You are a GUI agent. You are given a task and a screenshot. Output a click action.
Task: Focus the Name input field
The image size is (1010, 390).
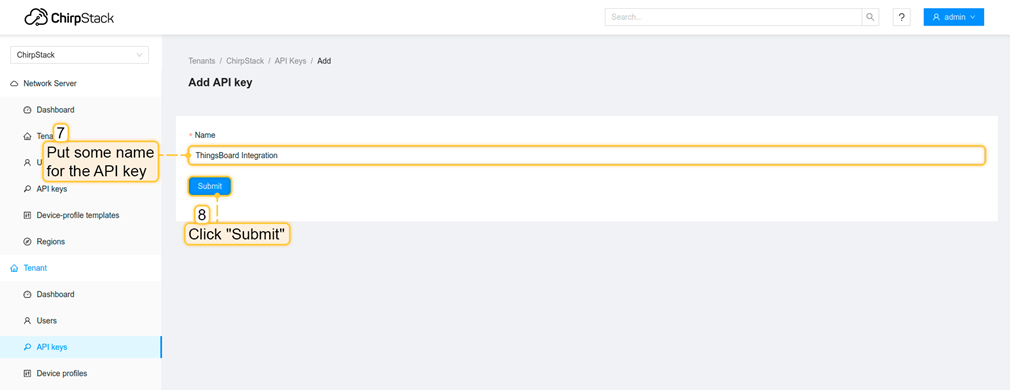coord(586,155)
